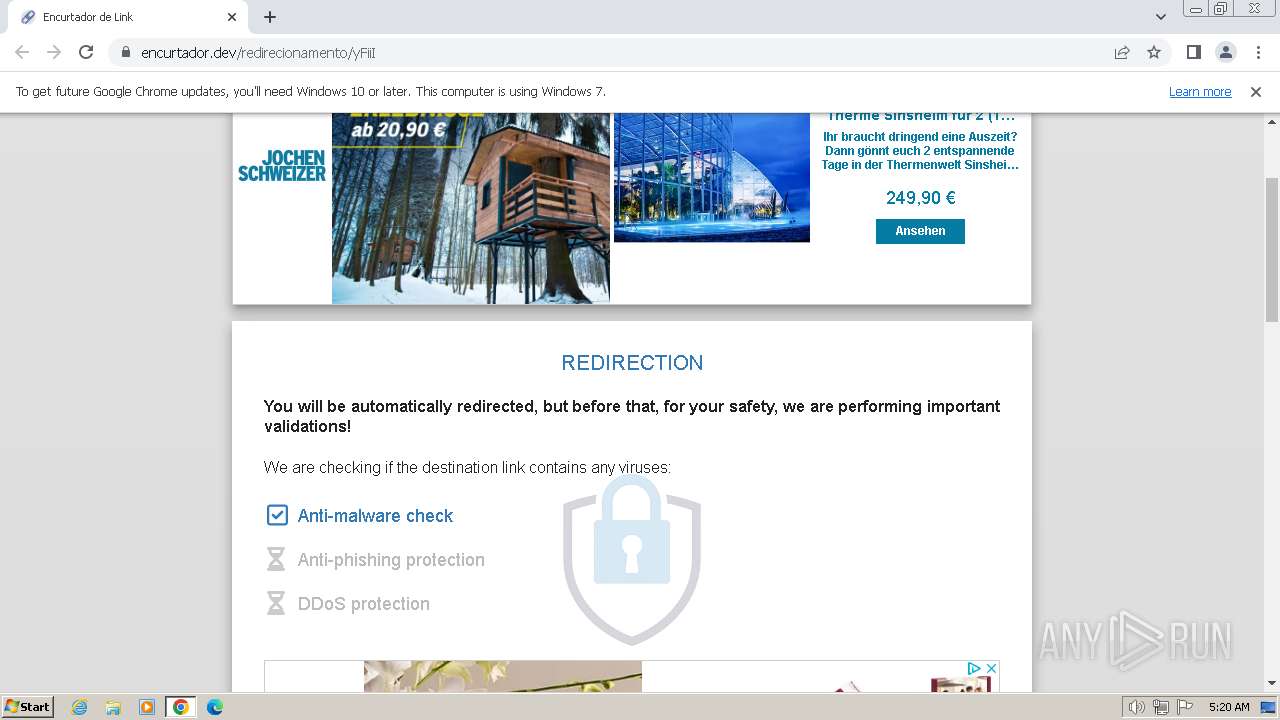Click the Anti-malware check label

coord(375,516)
